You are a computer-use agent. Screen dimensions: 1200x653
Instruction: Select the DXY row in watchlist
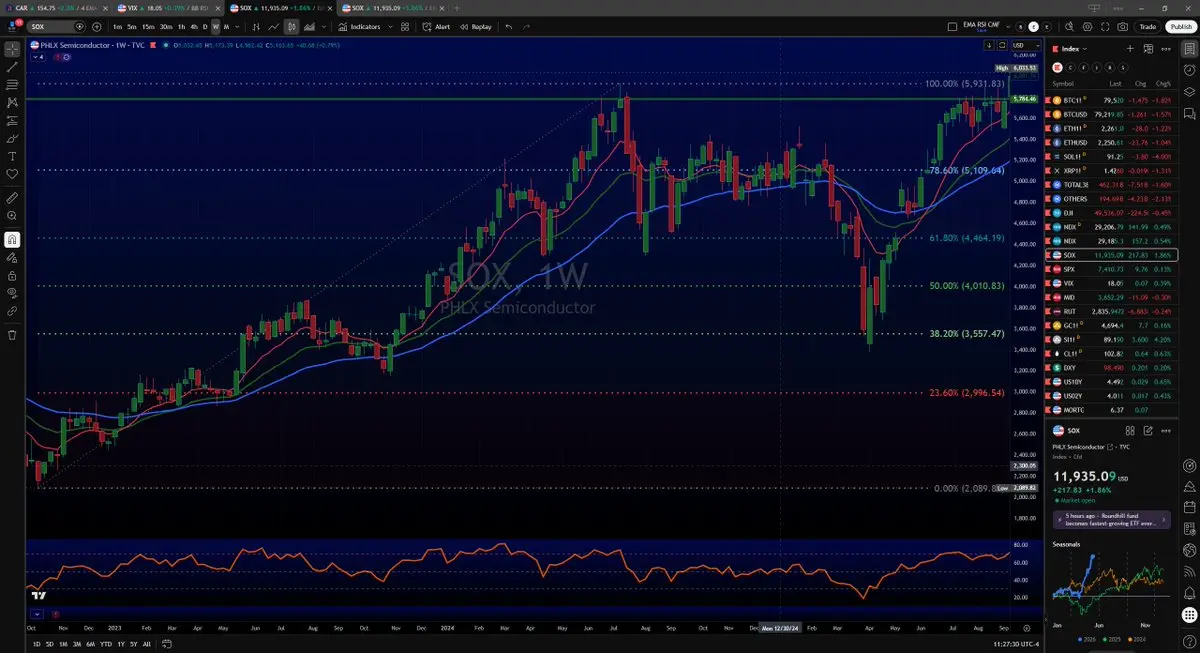[1111, 368]
